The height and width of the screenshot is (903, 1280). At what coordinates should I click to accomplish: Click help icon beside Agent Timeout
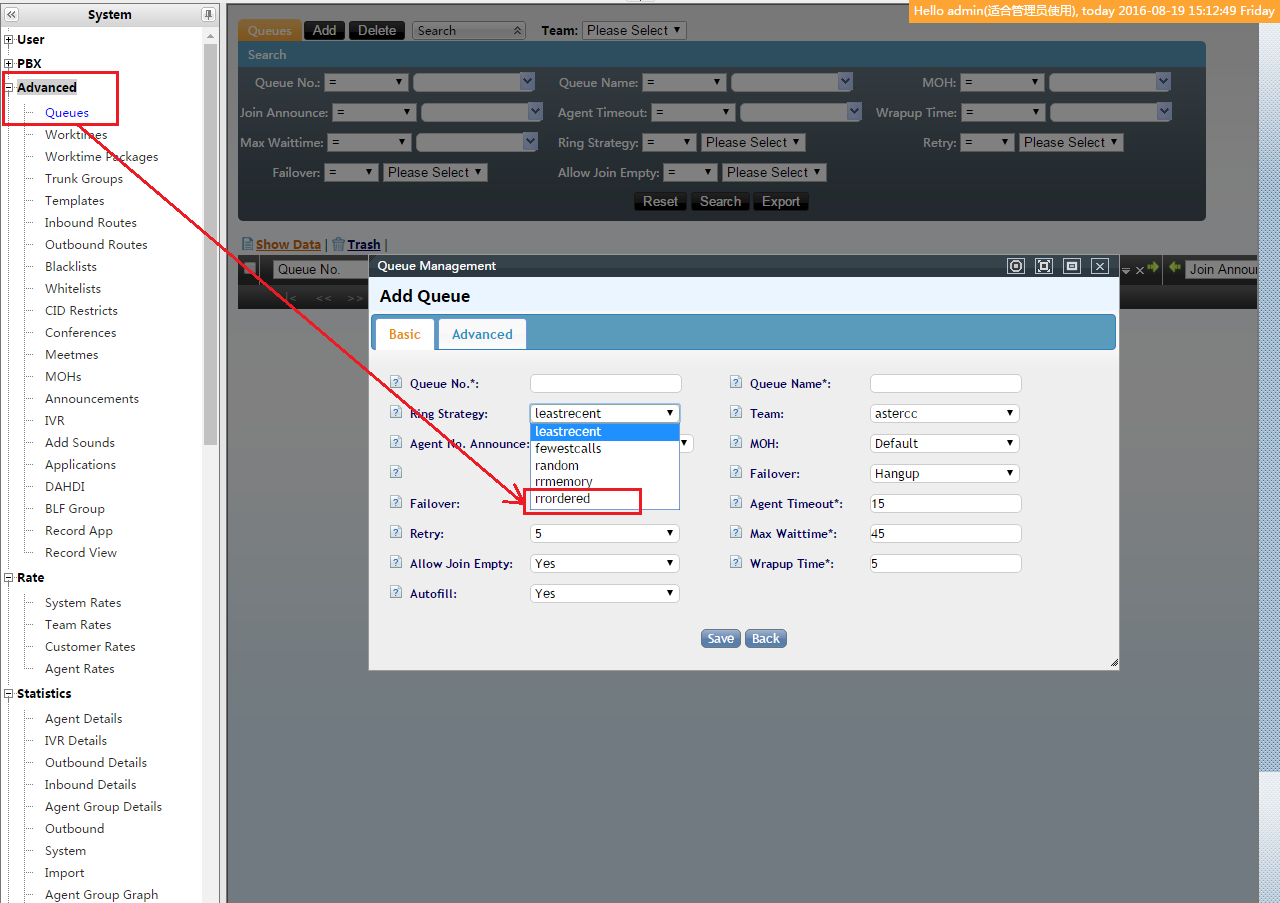pyautogui.click(x=736, y=503)
